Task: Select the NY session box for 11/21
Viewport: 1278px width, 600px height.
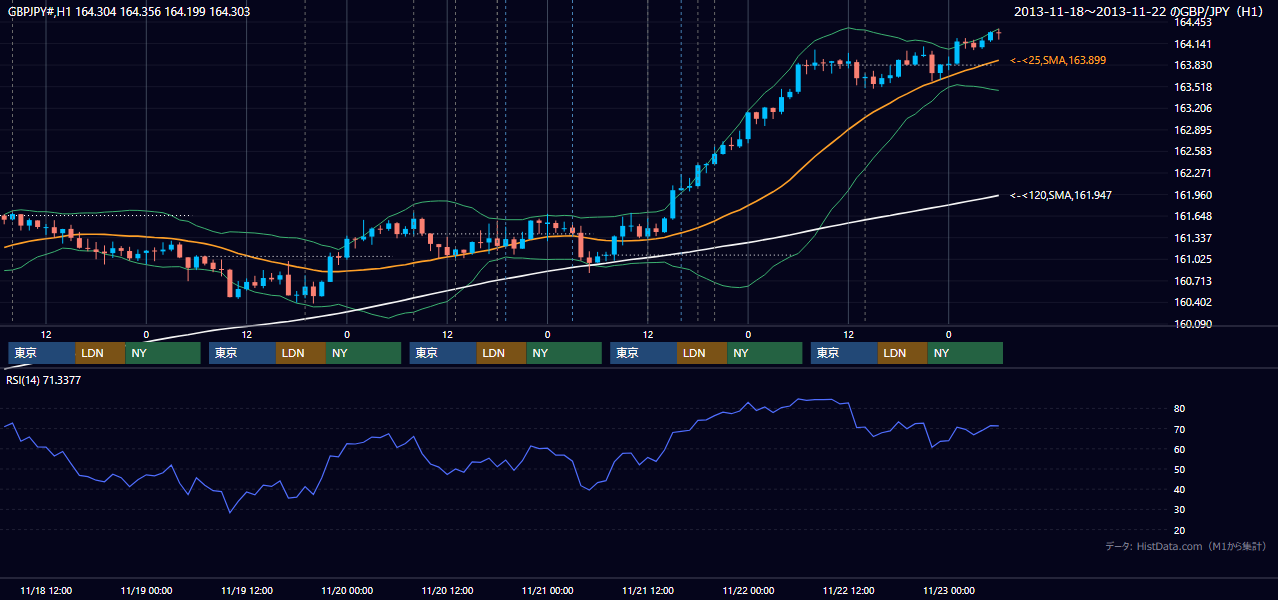Action: [765, 353]
